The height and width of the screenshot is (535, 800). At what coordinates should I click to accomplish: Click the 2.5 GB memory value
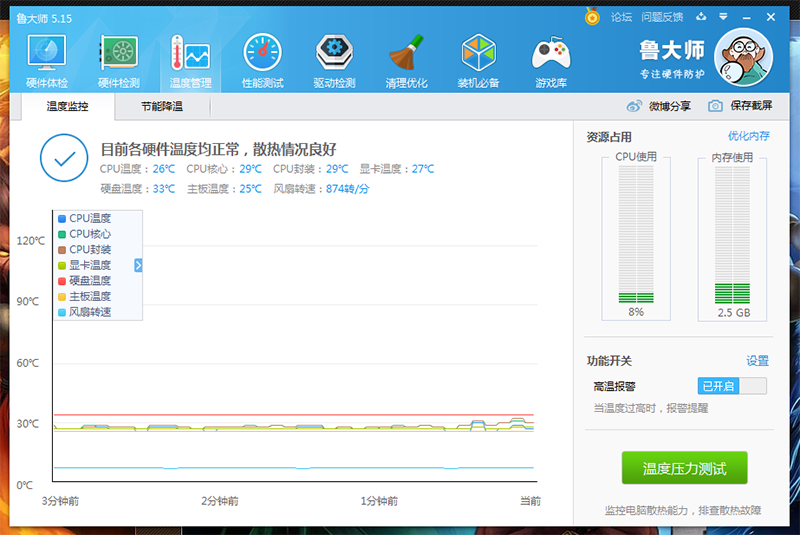pos(734,313)
